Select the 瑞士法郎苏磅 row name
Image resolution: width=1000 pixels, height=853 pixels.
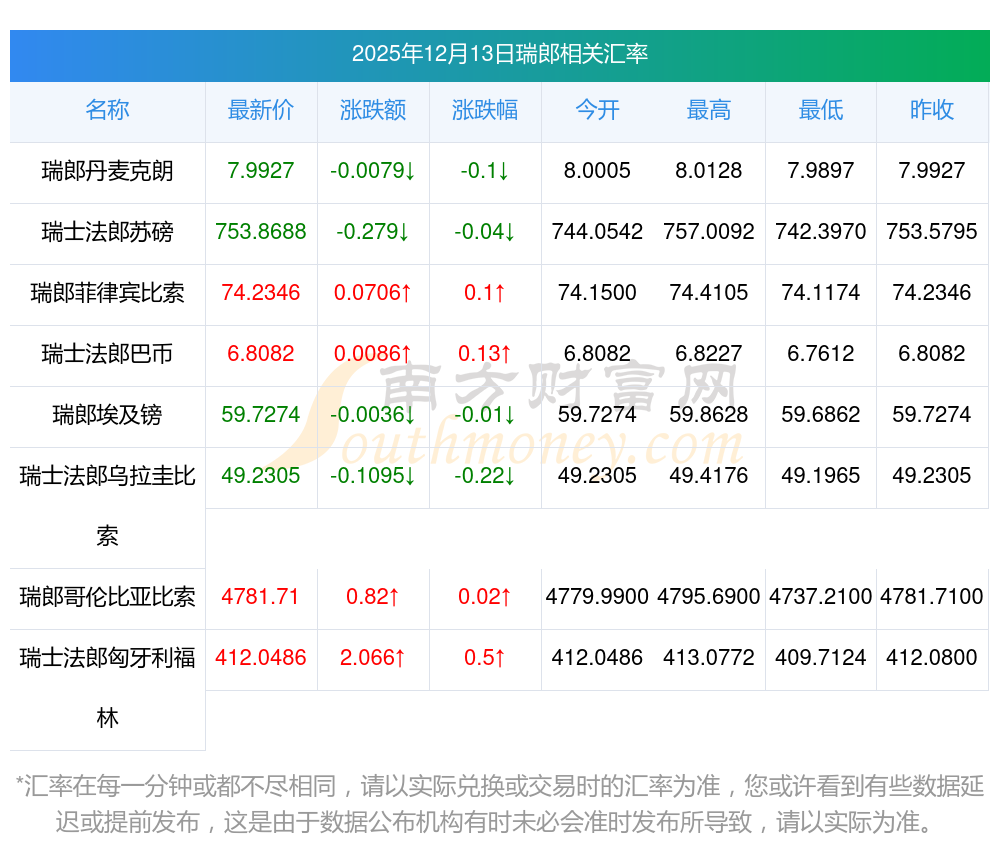click(x=107, y=232)
